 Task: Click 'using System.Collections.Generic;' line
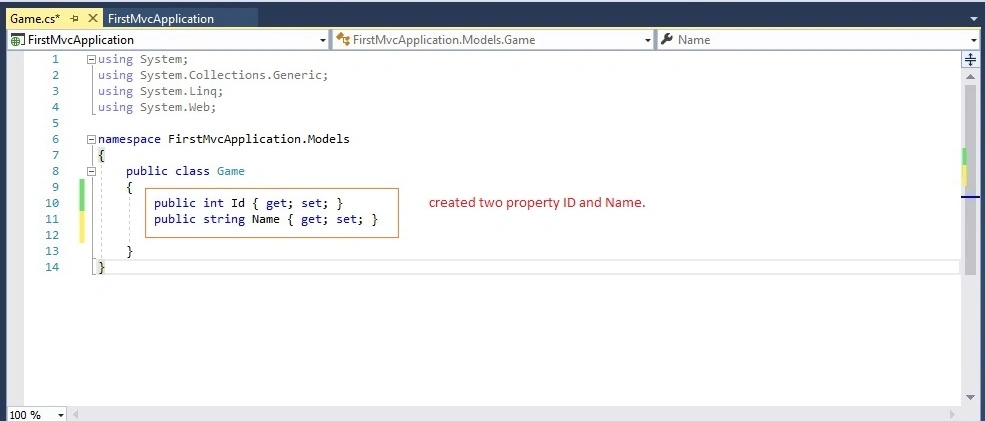tap(213, 75)
